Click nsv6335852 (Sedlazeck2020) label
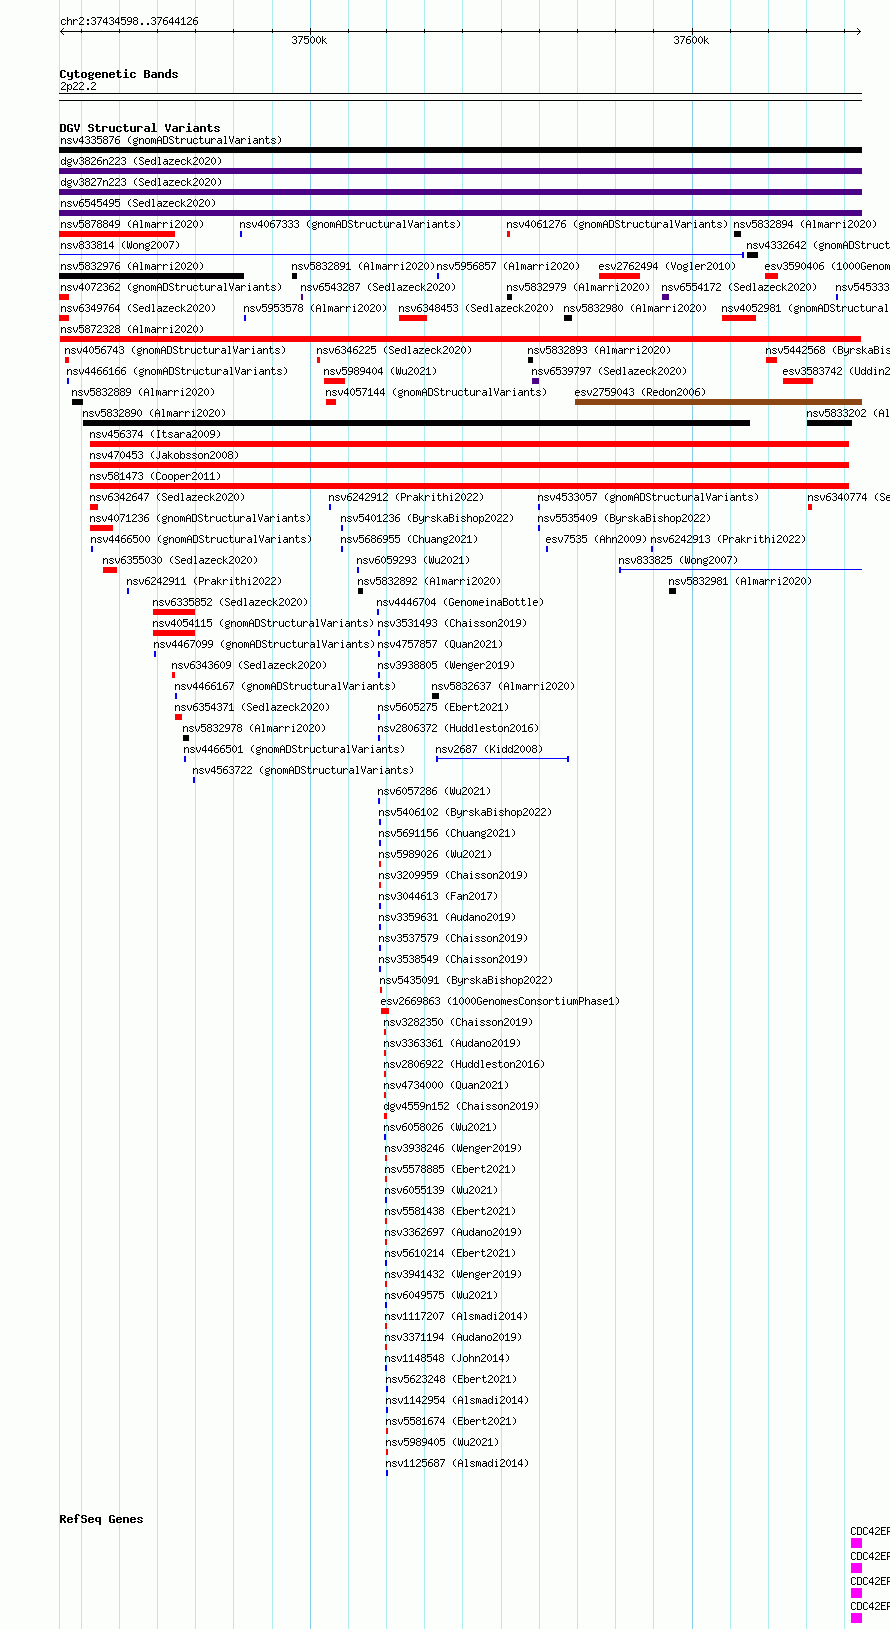This screenshot has height=1629, width=890. pos(231,602)
